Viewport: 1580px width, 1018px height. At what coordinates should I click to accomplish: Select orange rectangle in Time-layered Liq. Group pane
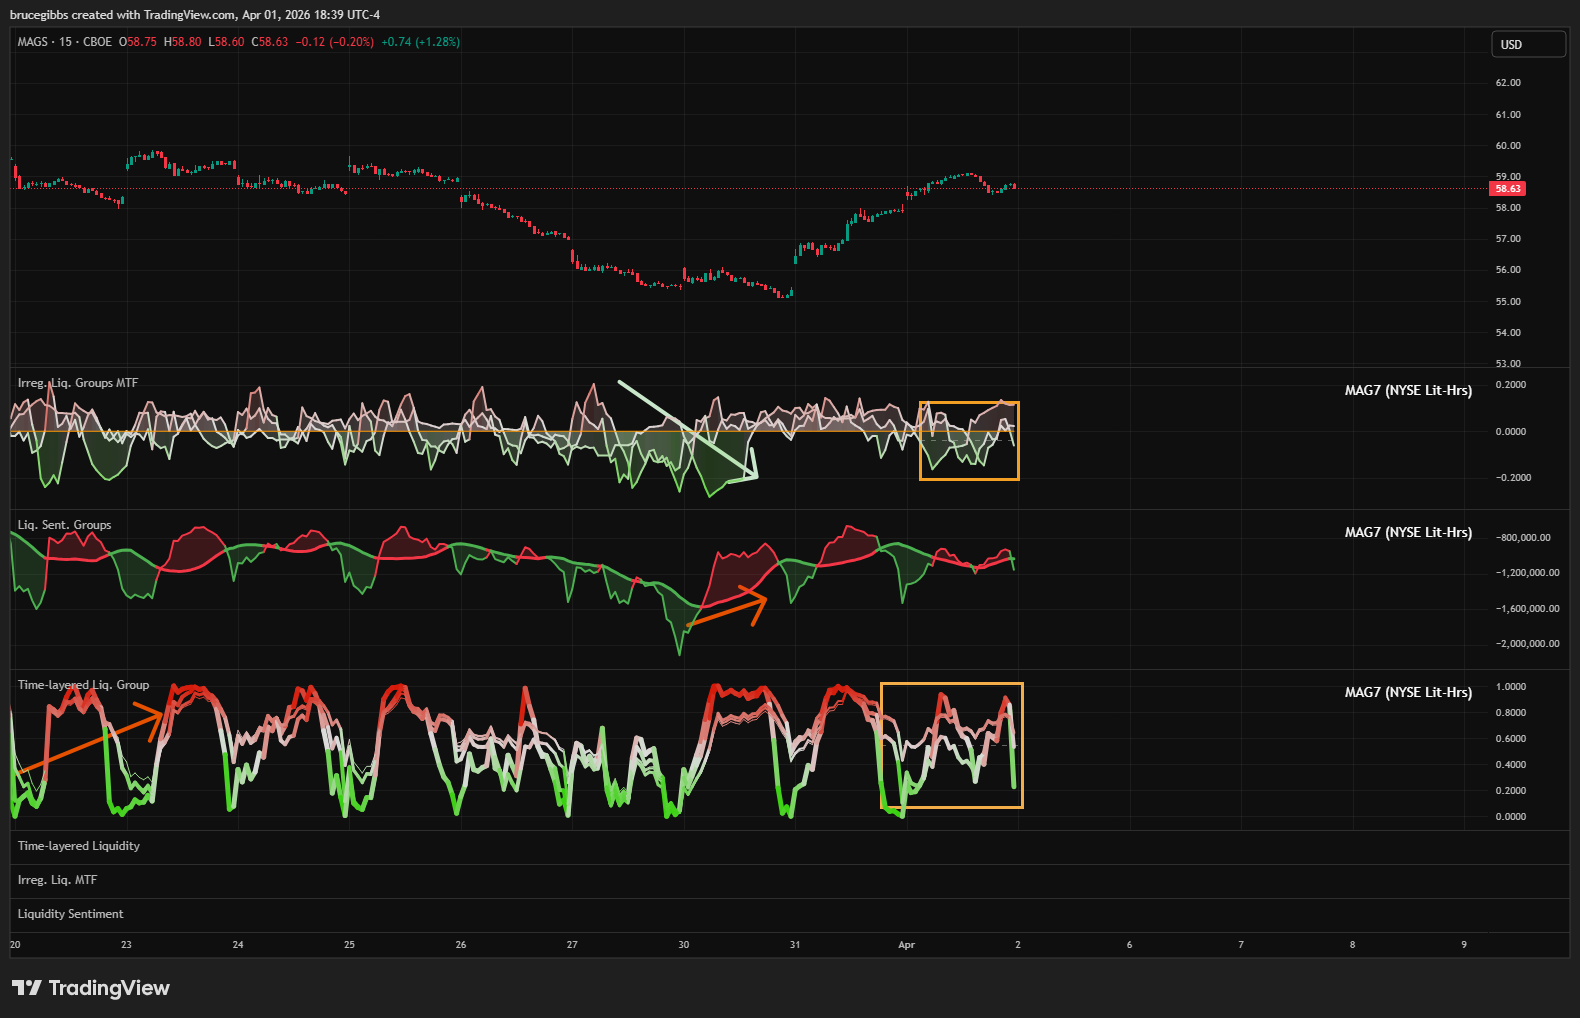[x=951, y=685]
